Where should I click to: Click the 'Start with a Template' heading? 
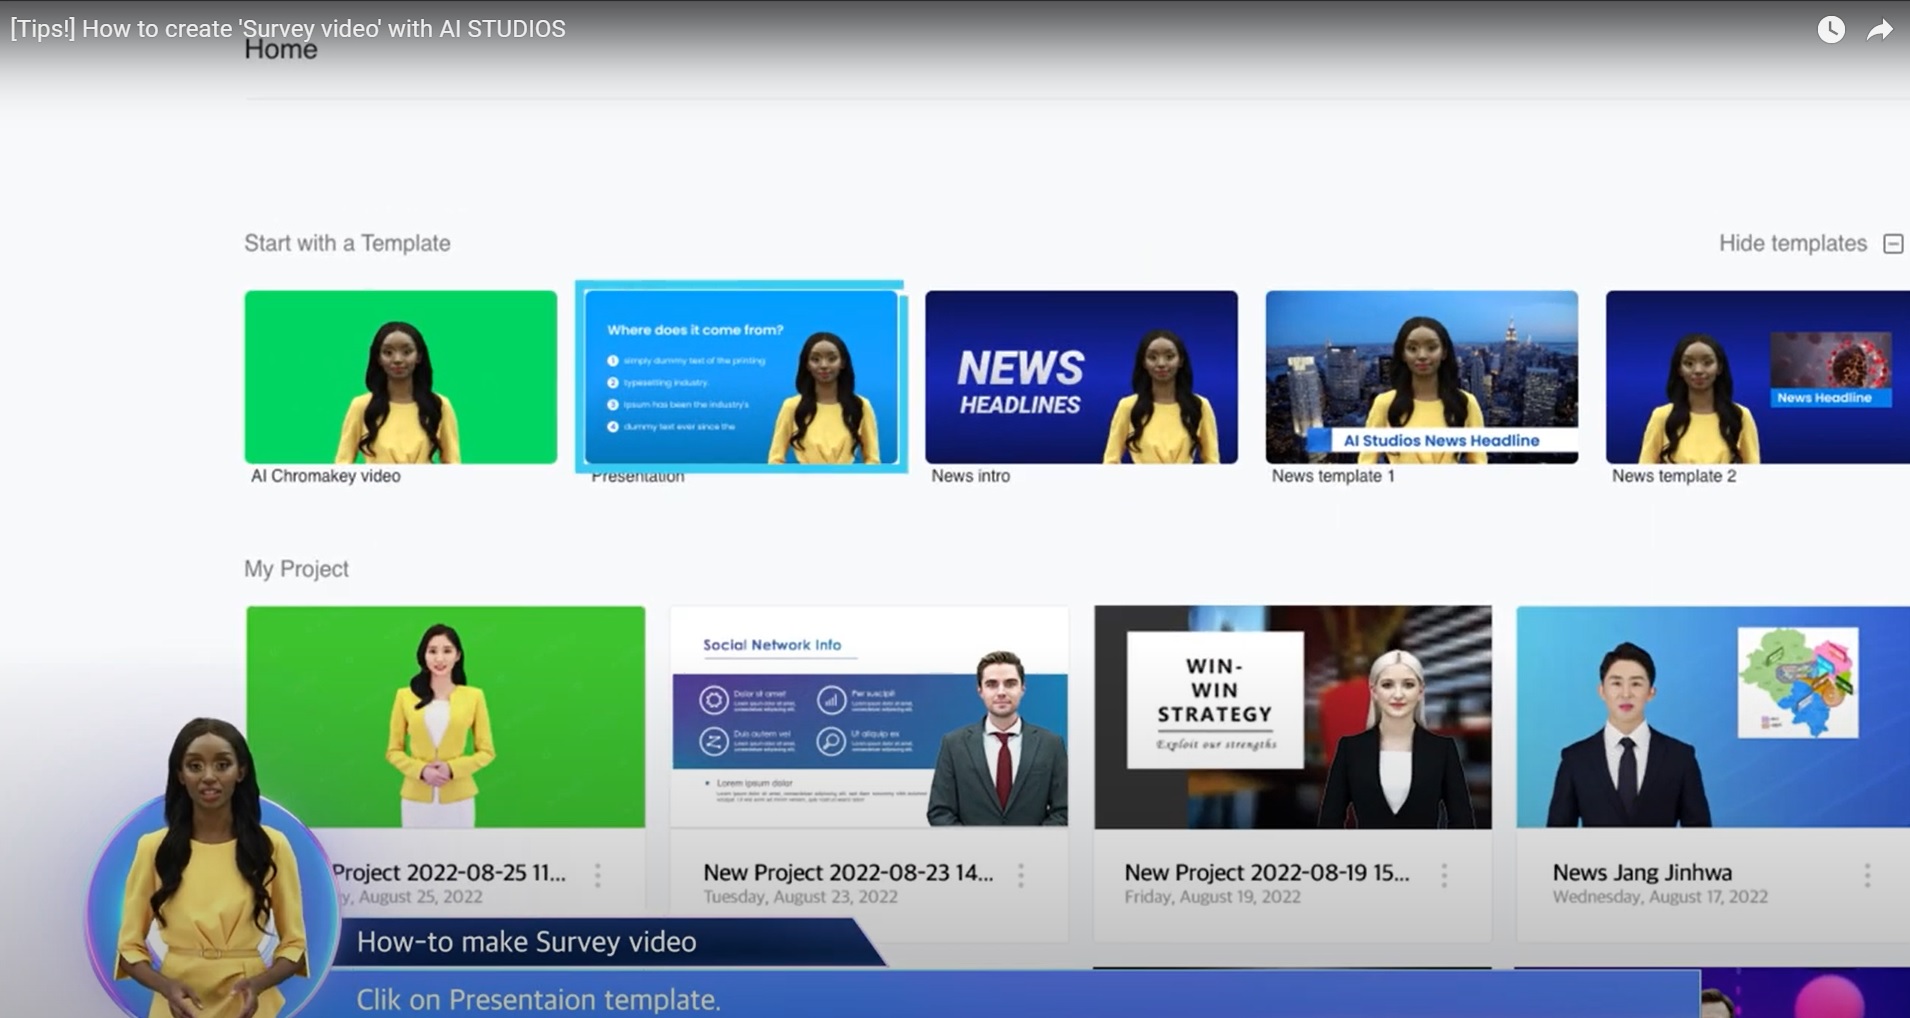click(347, 243)
